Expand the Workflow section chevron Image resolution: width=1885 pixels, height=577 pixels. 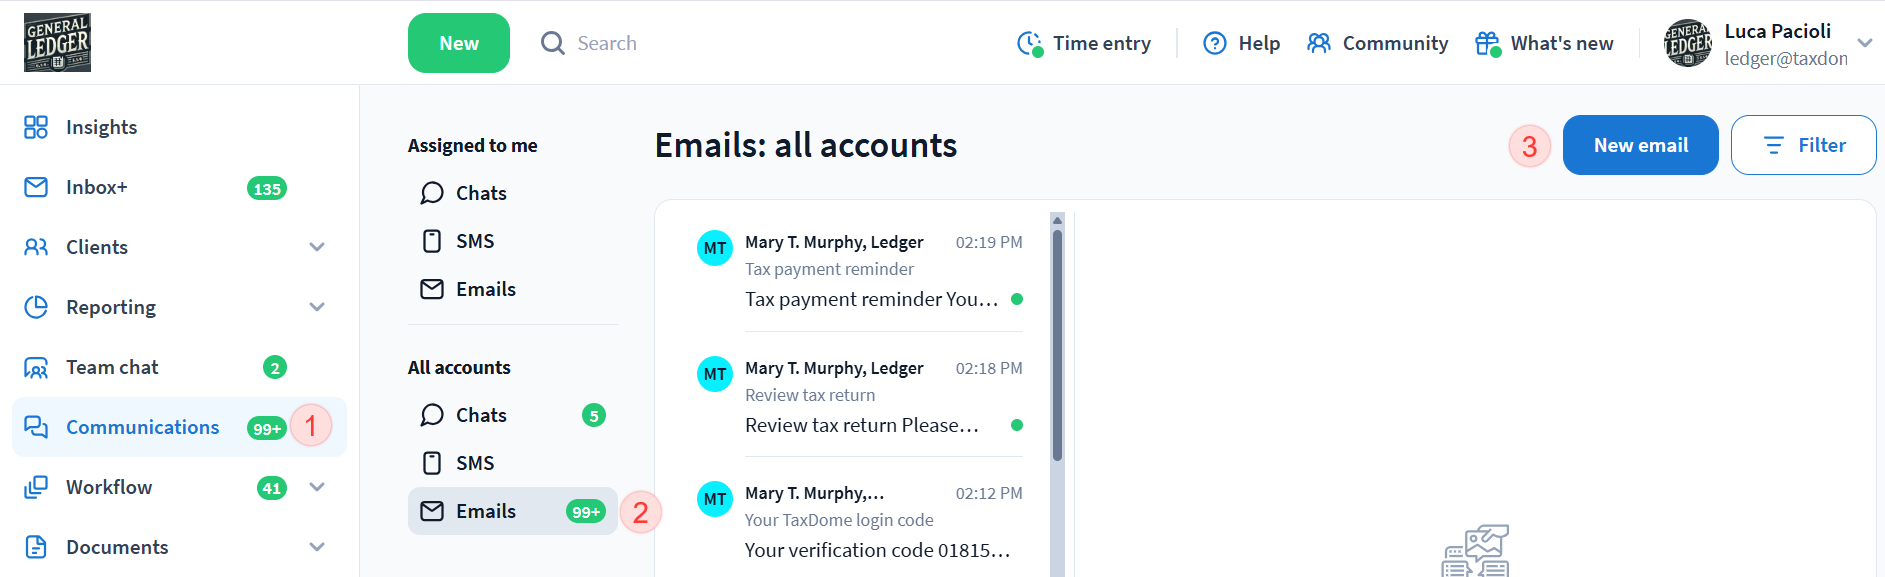tap(317, 487)
